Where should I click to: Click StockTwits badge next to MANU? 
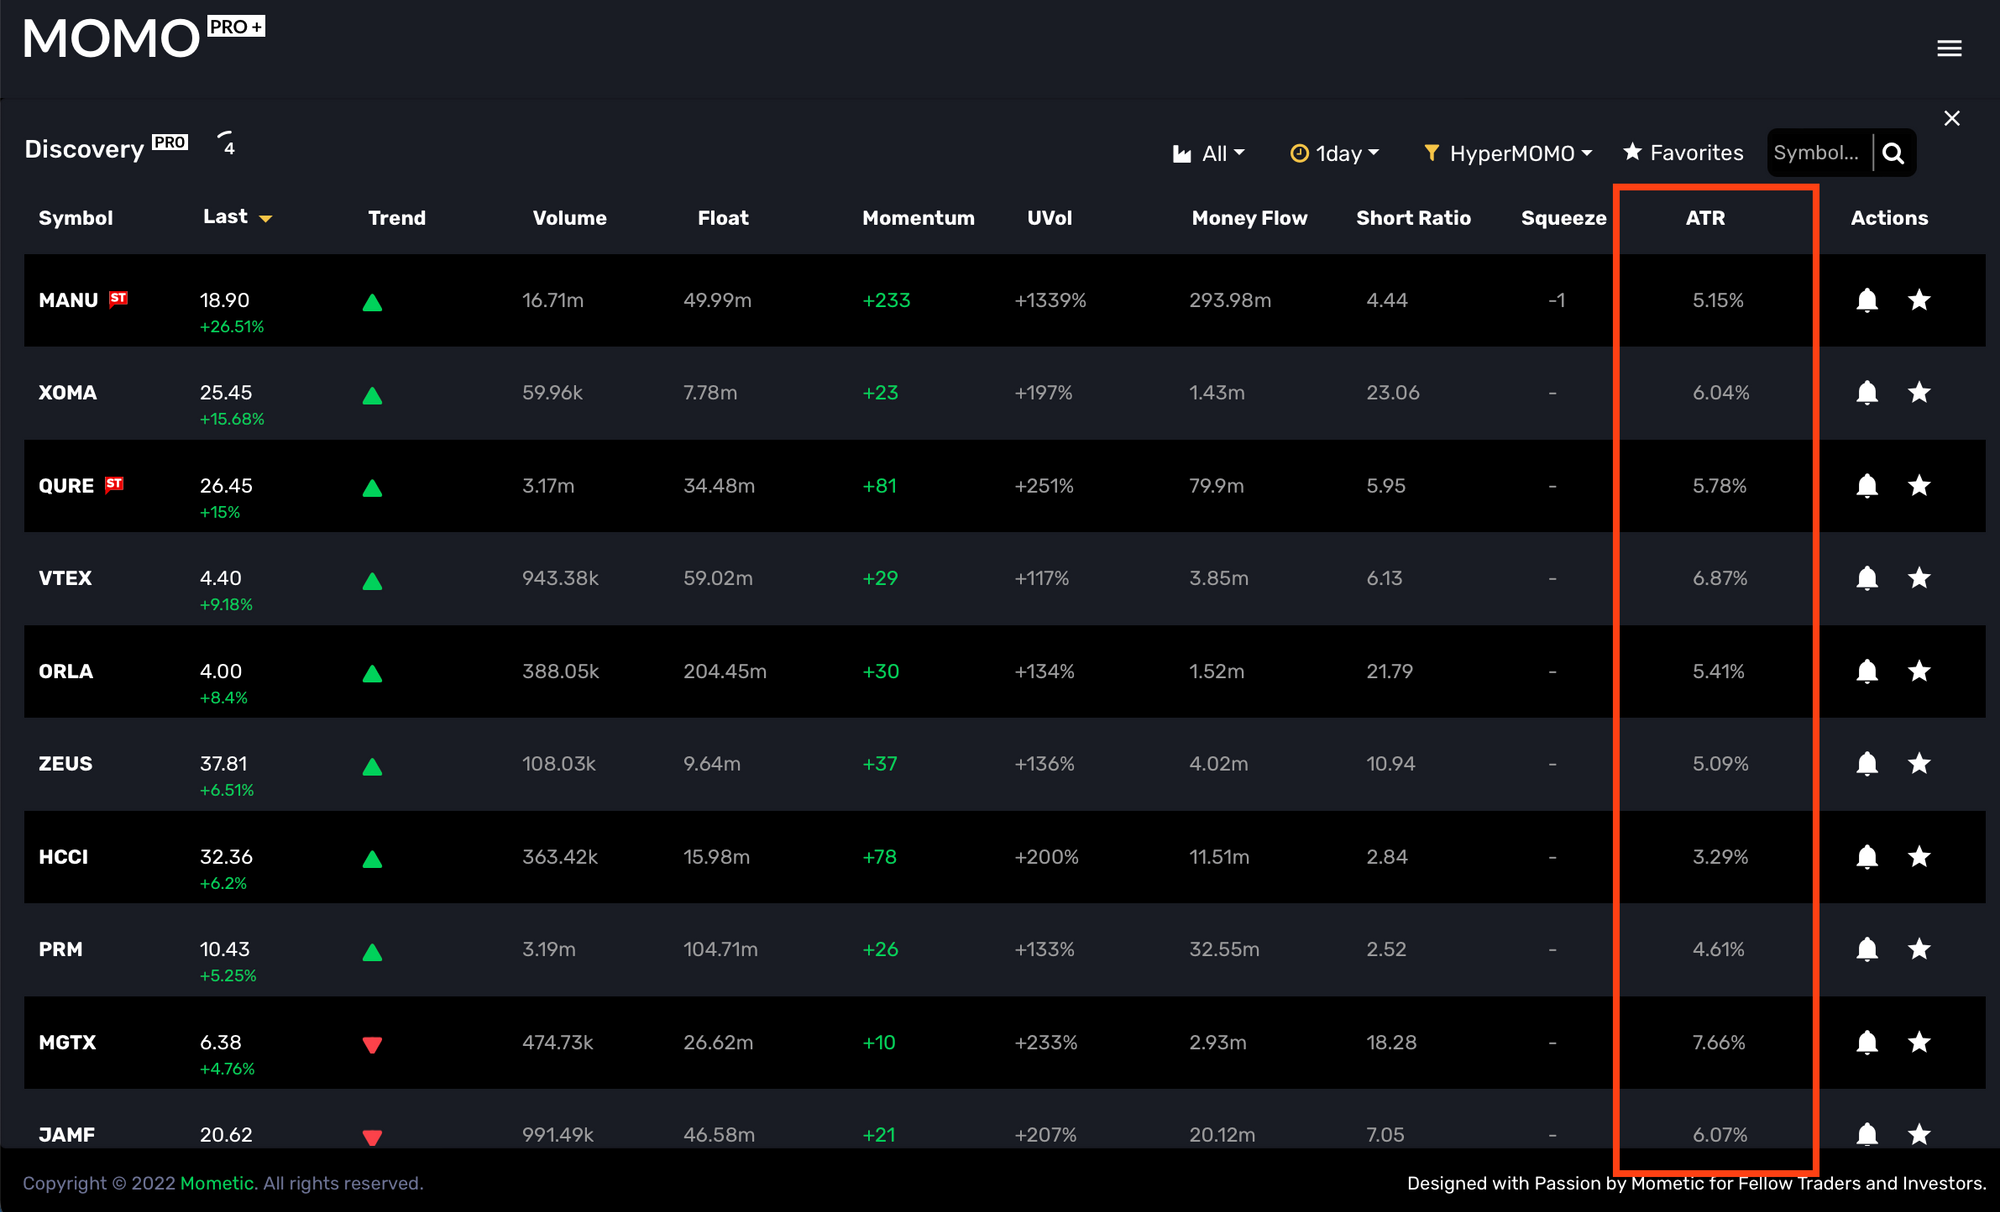tap(118, 298)
